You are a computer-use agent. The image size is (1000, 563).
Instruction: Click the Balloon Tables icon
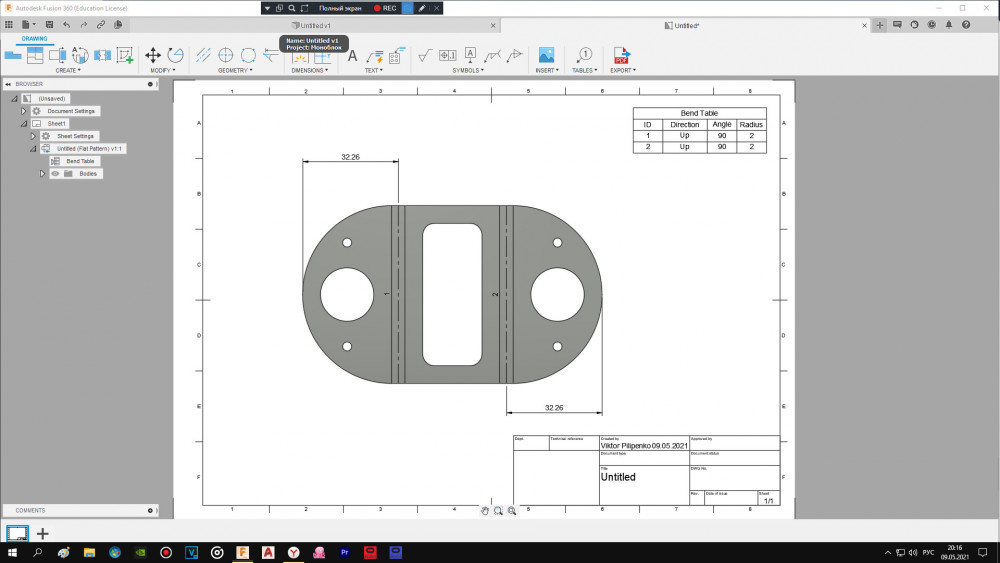click(x=585, y=55)
